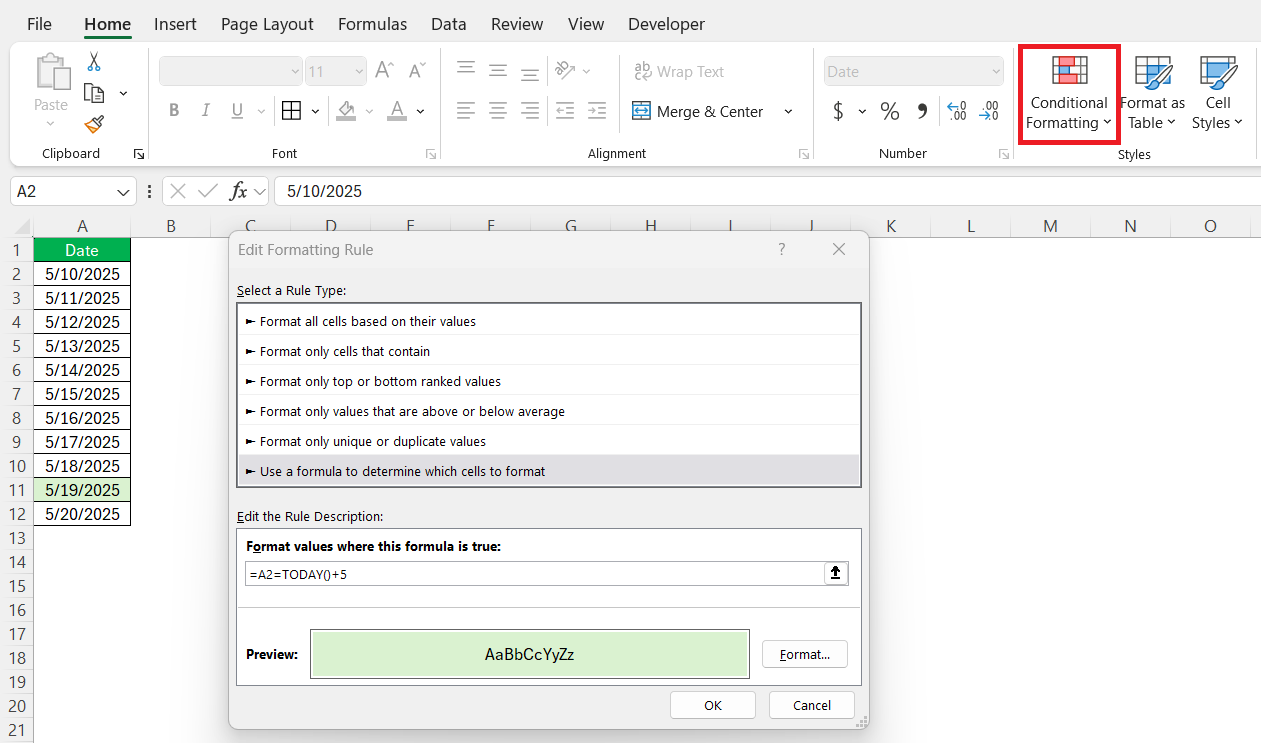This screenshot has height=743, width=1261.
Task: Click Merge & Center button
Action: coord(699,111)
